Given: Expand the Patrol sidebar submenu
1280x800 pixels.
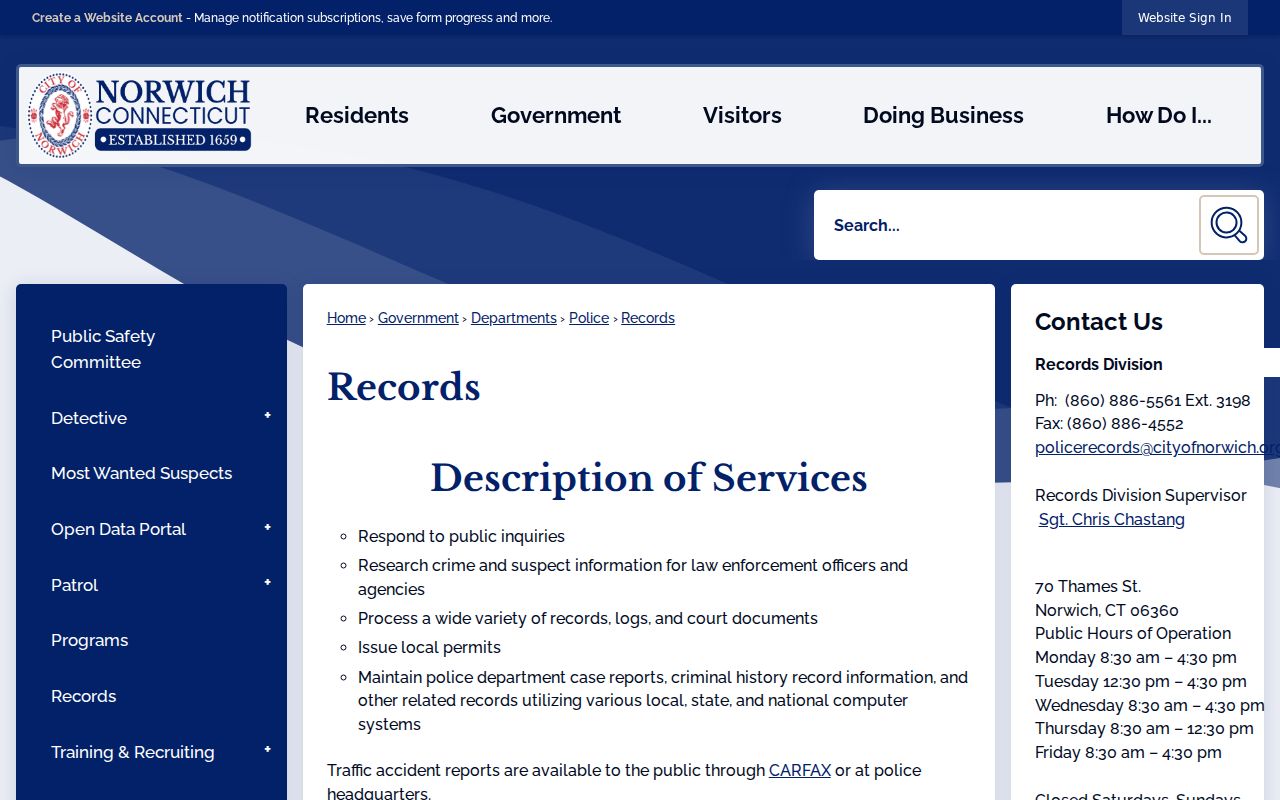Looking at the screenshot, I should click(x=267, y=583).
